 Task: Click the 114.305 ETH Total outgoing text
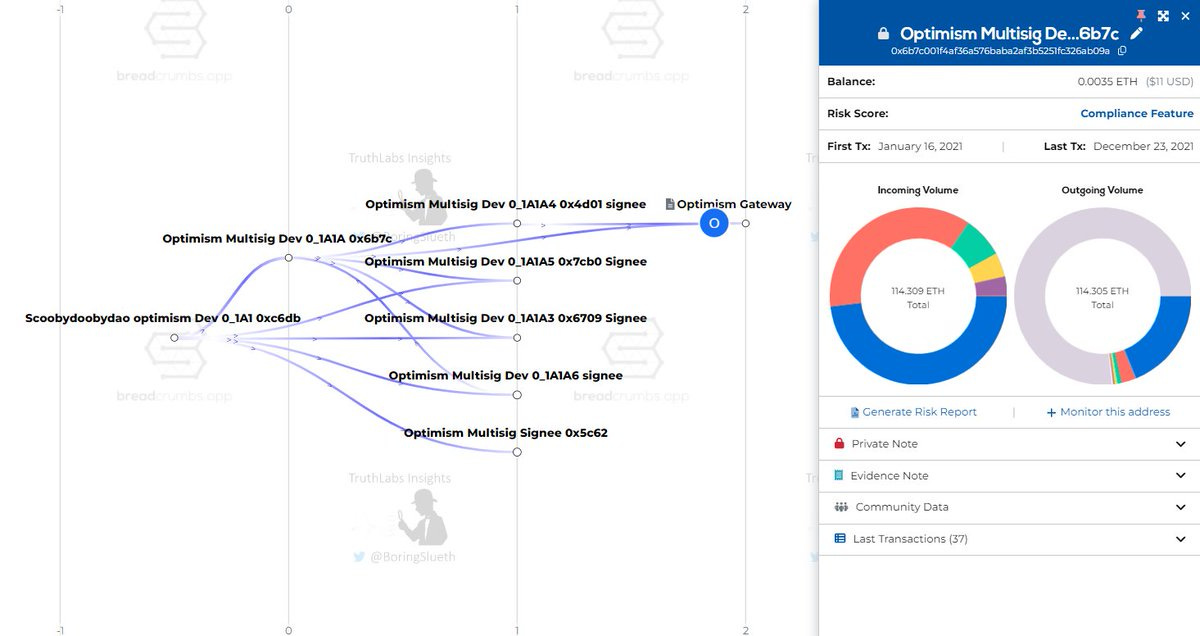click(1102, 297)
